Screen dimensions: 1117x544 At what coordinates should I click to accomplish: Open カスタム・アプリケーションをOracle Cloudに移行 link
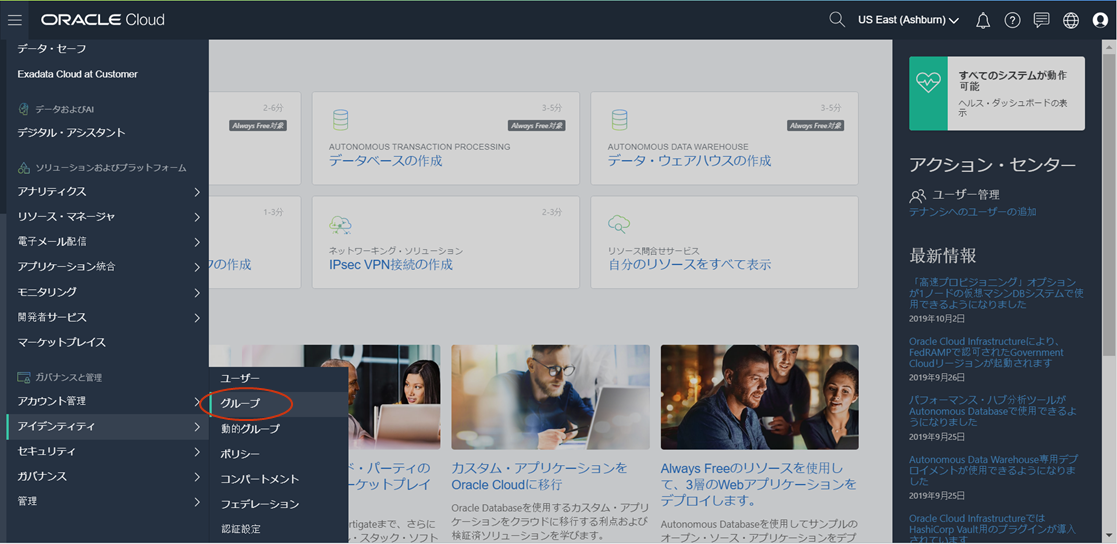(x=539, y=477)
